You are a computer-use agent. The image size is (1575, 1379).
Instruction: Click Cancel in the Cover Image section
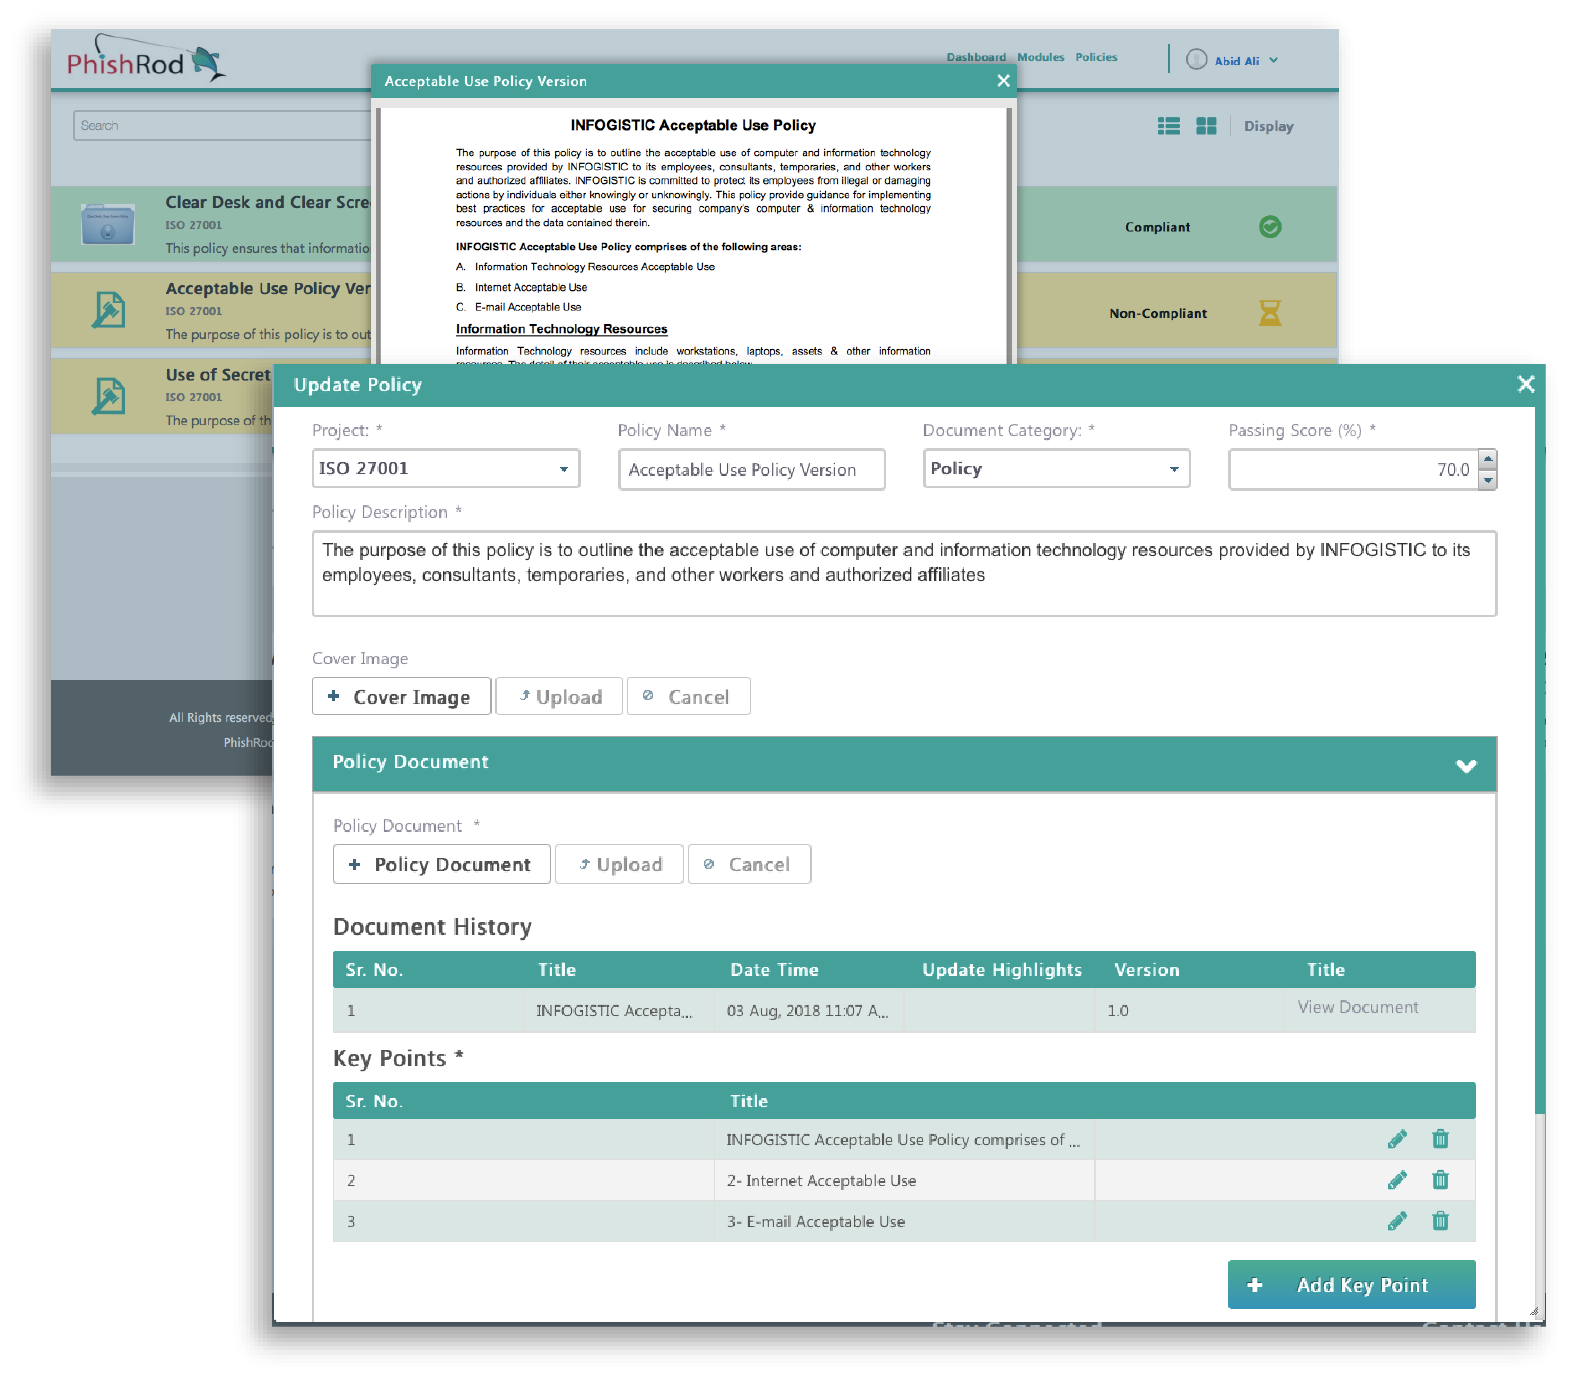pyautogui.click(x=688, y=697)
